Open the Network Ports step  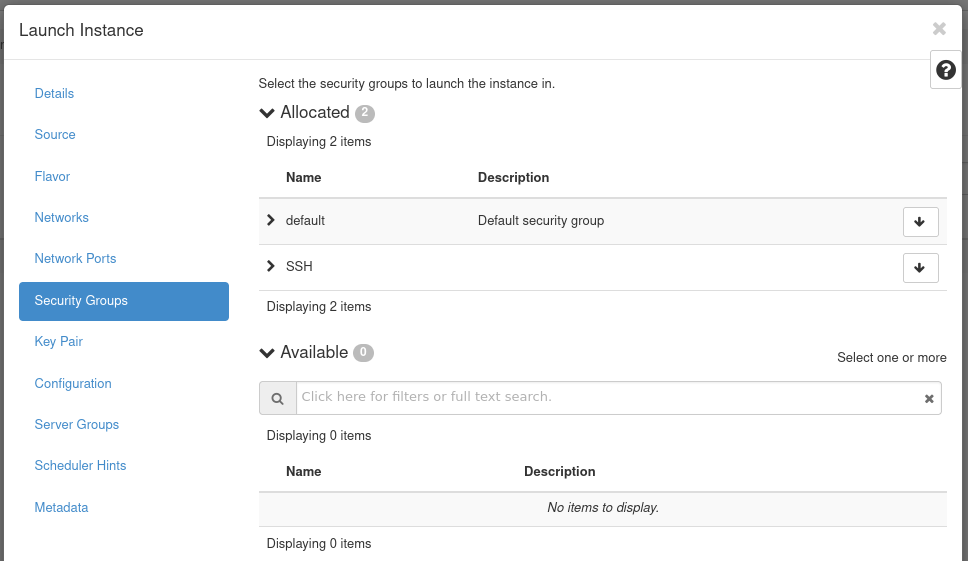75,258
